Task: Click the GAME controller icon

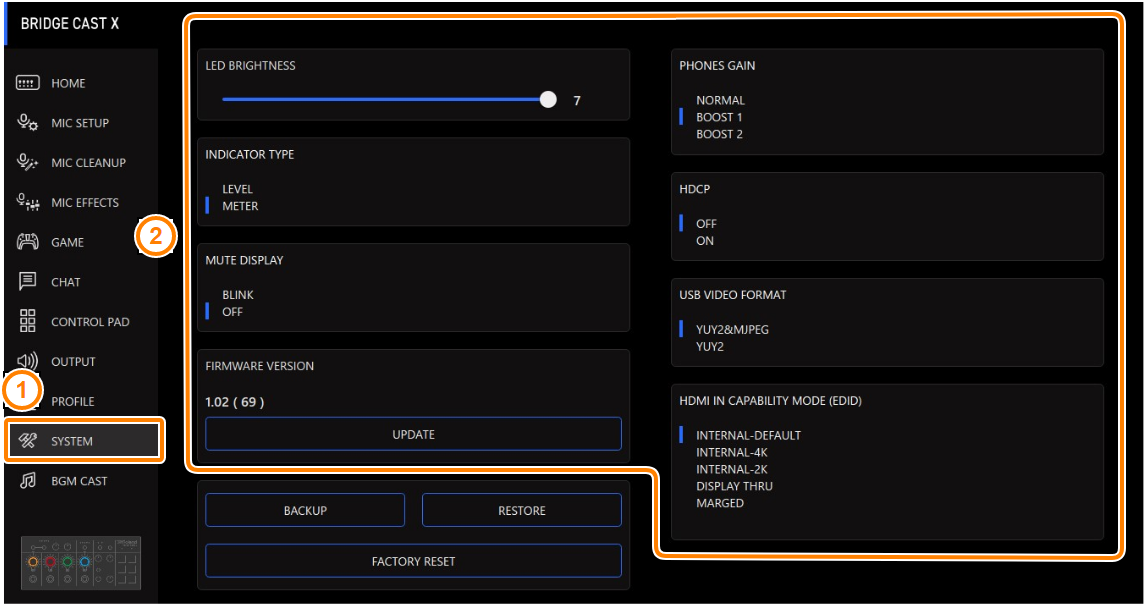Action: (28, 242)
